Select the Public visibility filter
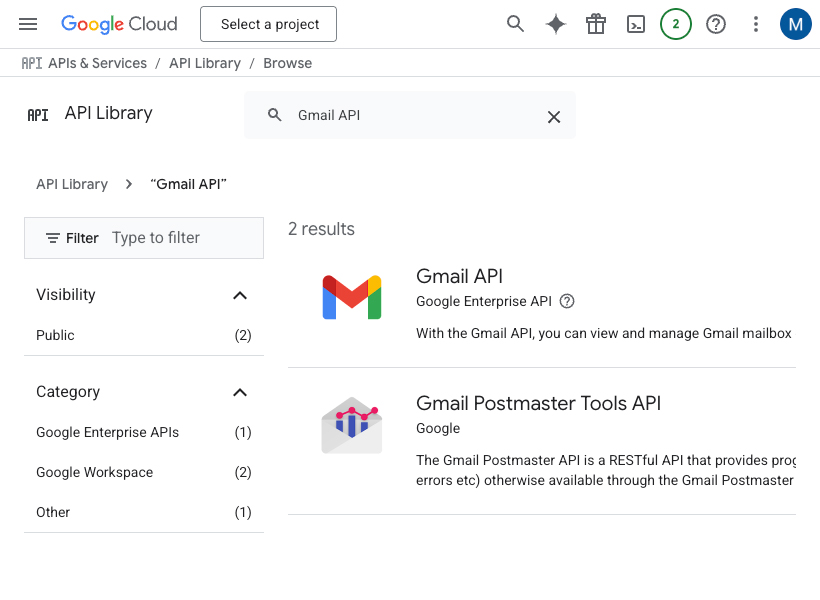The image size is (820, 600). [x=144, y=335]
